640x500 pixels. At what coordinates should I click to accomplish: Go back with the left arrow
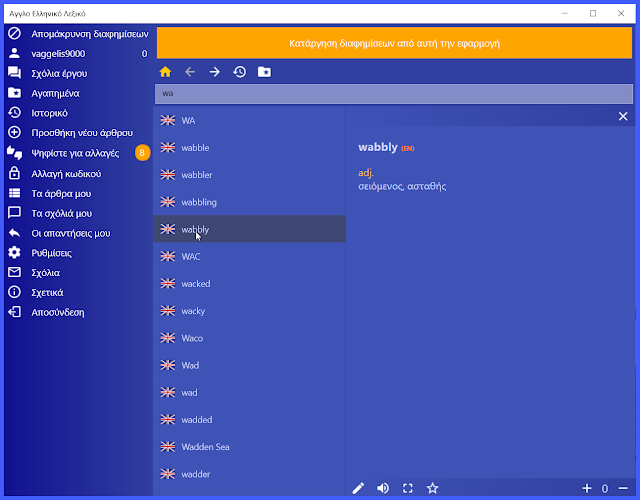click(190, 72)
